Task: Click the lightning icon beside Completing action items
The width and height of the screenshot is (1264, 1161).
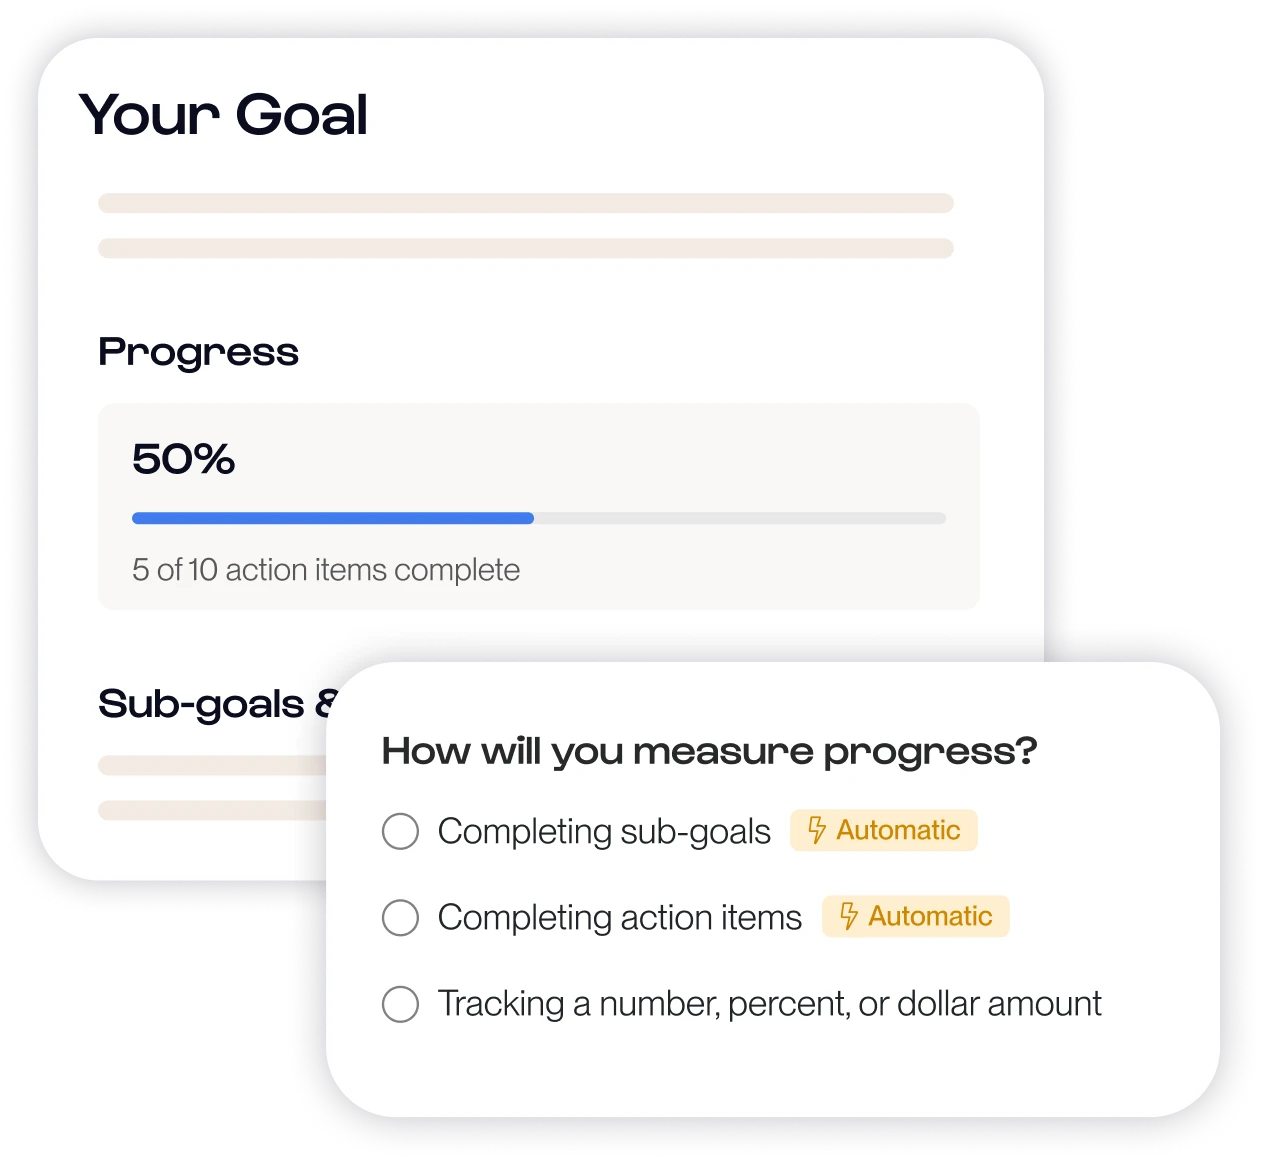Action: [848, 916]
